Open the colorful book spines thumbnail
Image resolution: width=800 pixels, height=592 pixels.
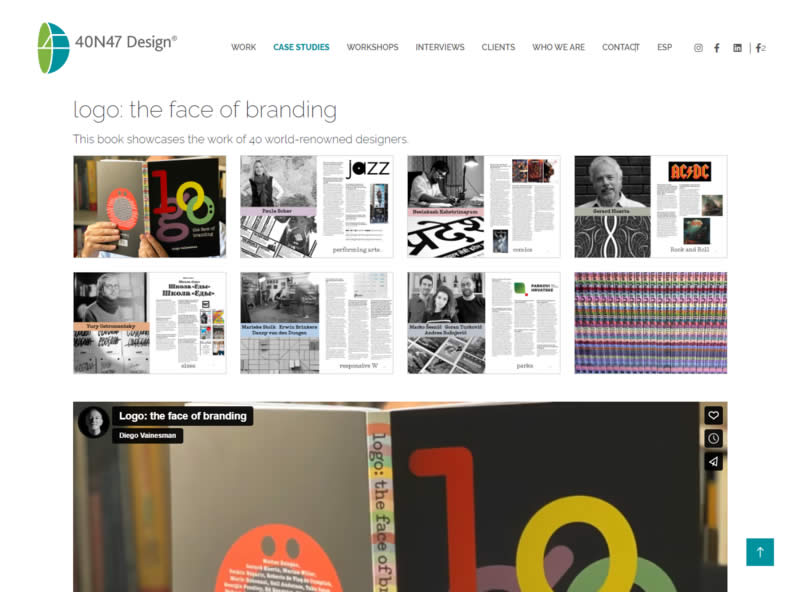tap(651, 323)
